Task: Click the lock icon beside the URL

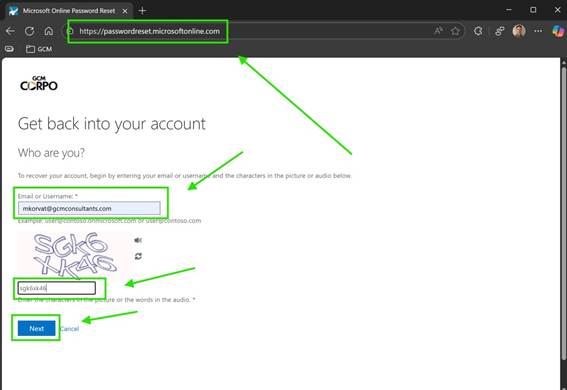Action: (x=71, y=31)
